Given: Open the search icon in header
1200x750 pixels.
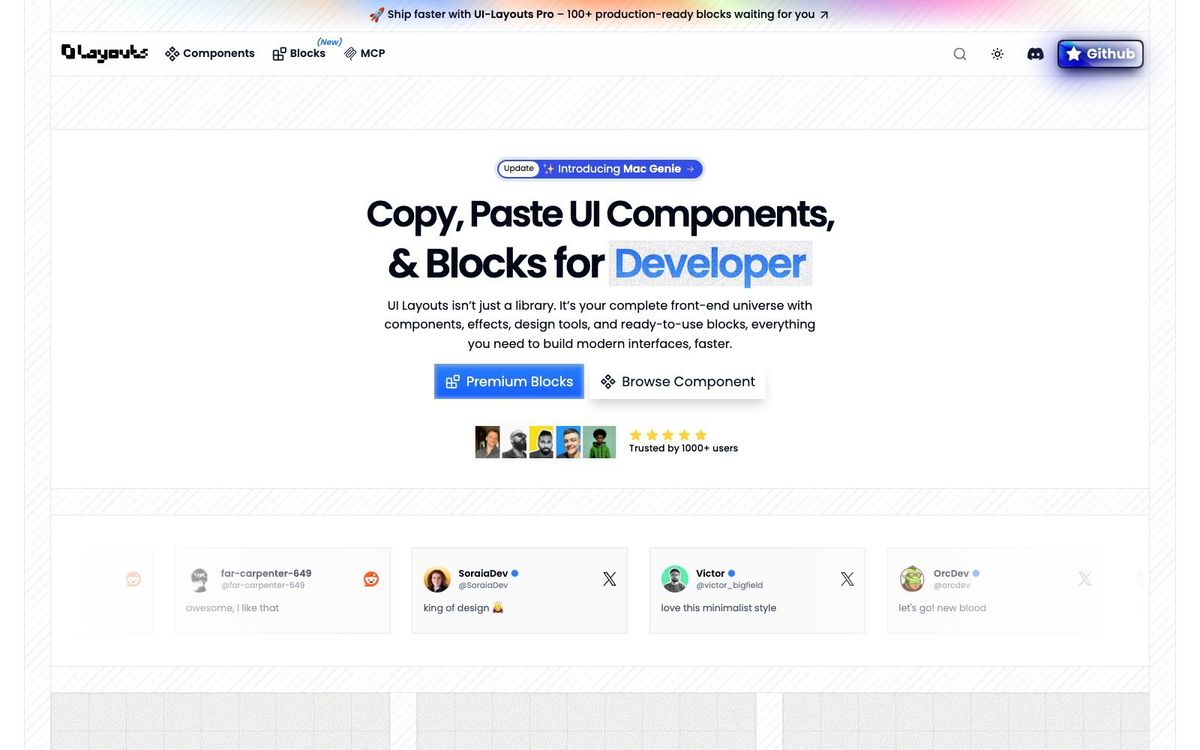Looking at the screenshot, I should [x=960, y=54].
